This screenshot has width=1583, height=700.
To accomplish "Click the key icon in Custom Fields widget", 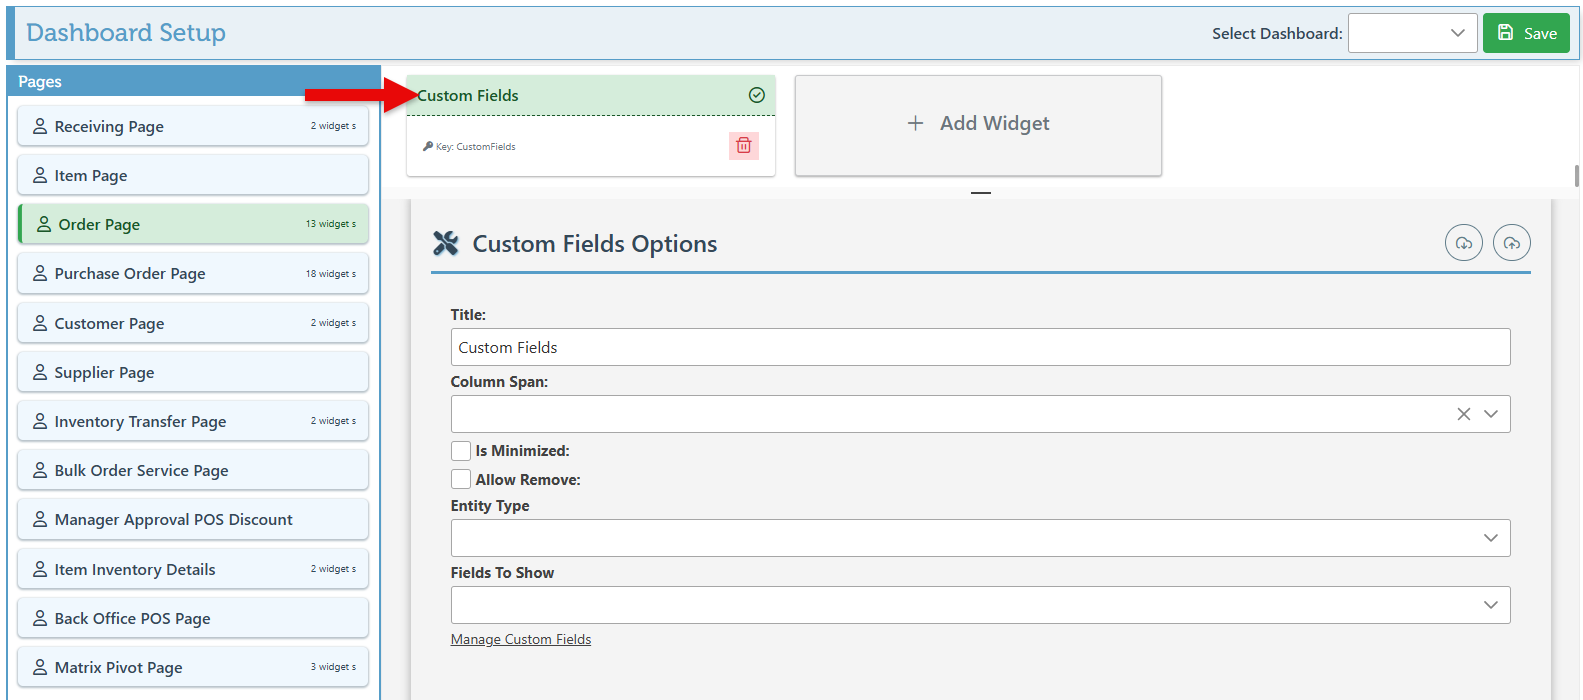I will click(428, 147).
